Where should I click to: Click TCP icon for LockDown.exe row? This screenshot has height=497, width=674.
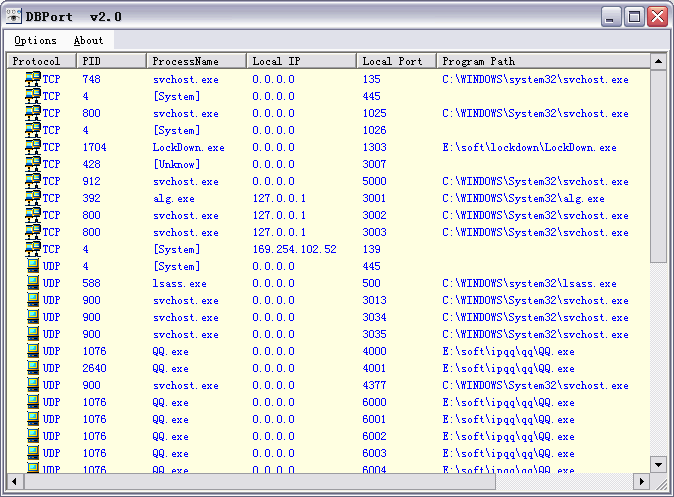(x=33, y=147)
